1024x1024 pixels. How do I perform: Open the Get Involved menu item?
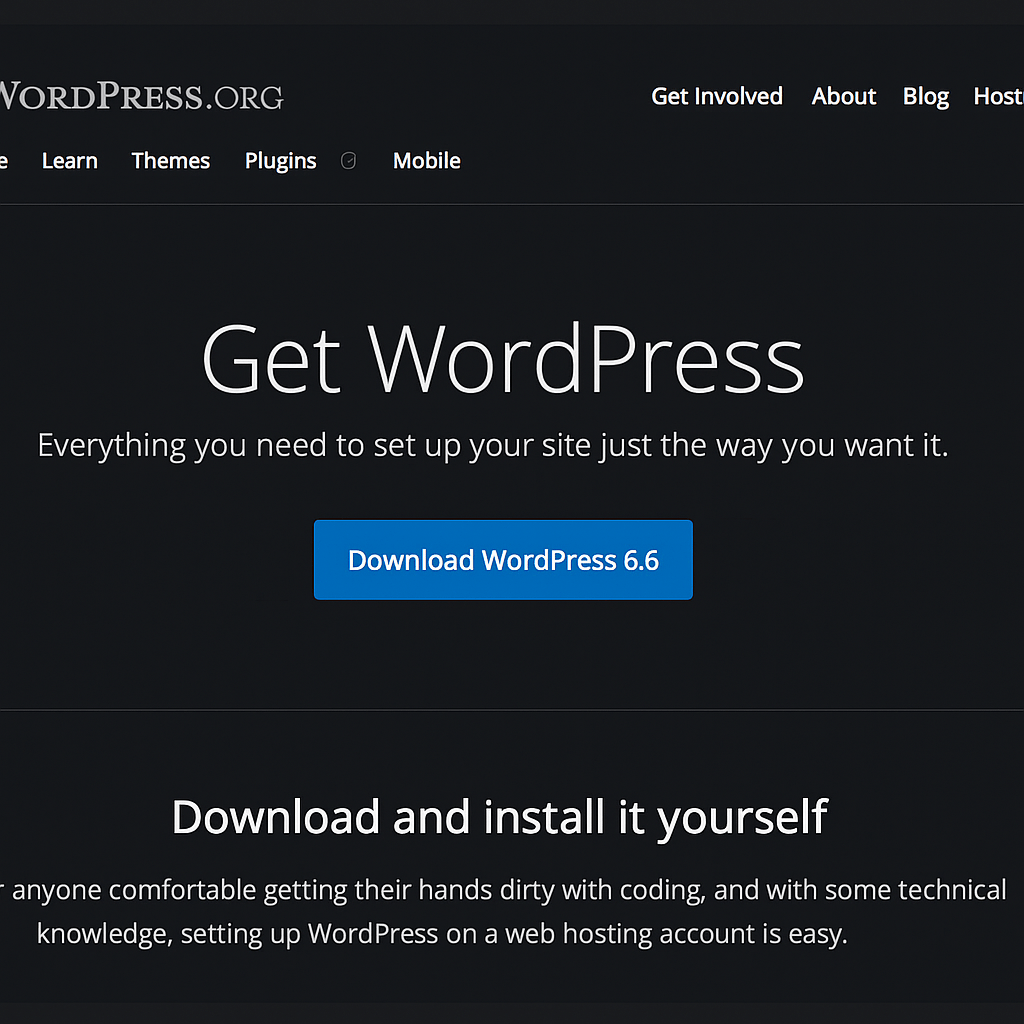(x=716, y=97)
